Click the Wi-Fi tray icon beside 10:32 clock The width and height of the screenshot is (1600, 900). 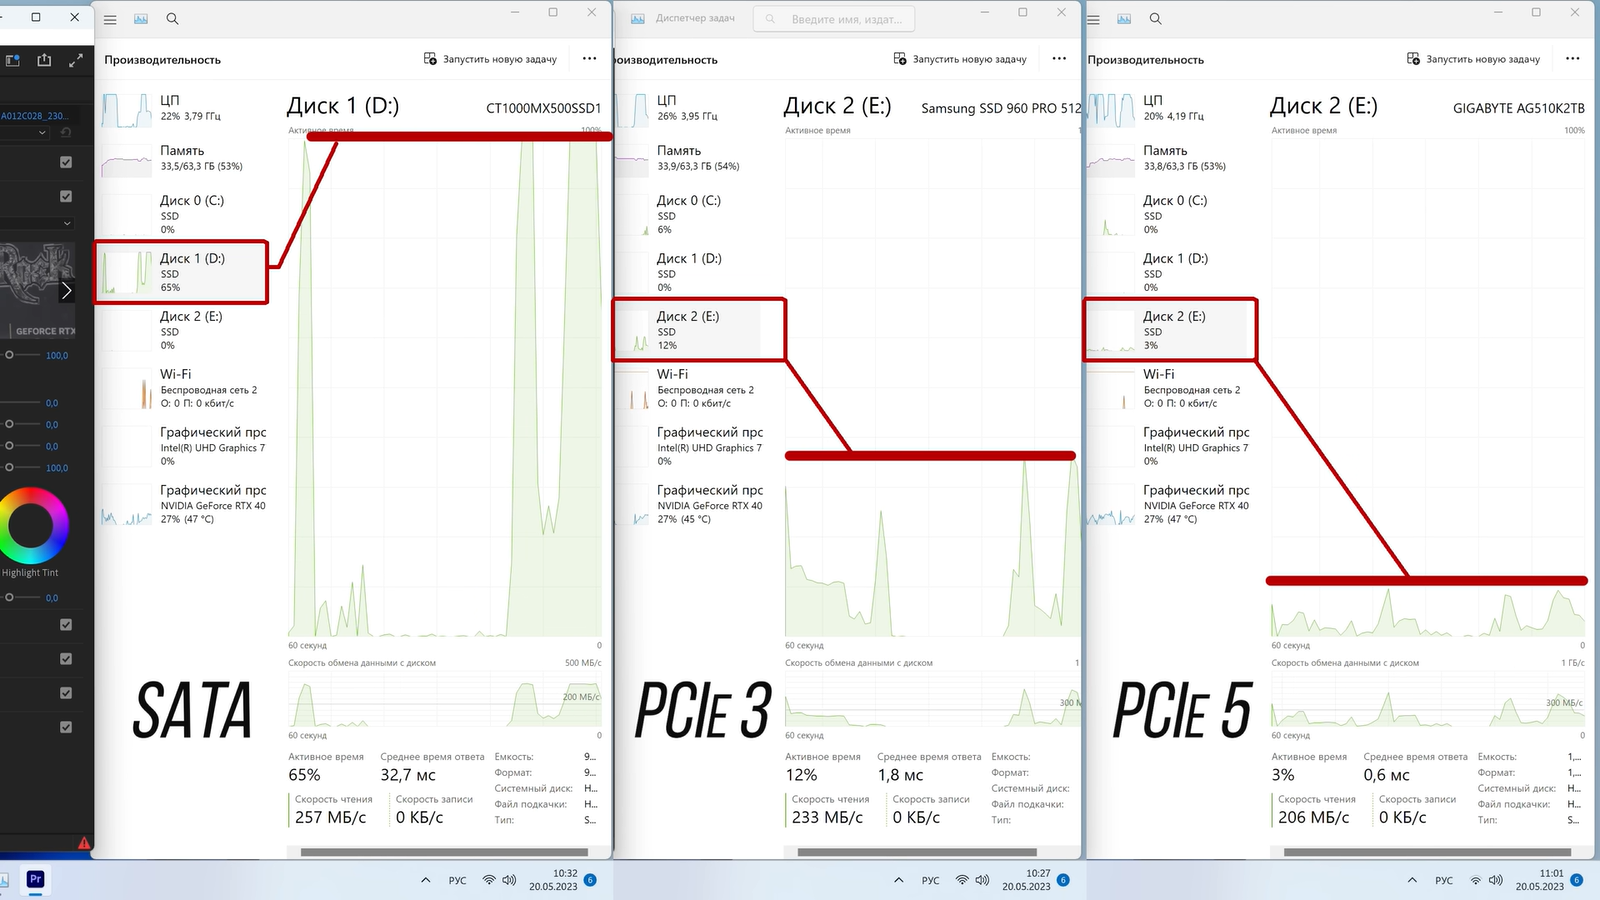[x=489, y=880]
